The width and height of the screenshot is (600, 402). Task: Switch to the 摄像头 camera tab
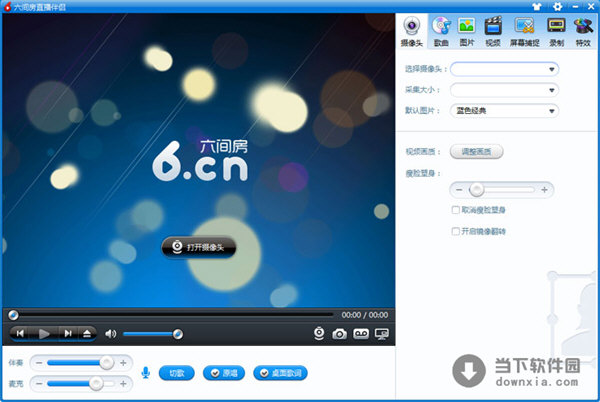click(x=412, y=32)
